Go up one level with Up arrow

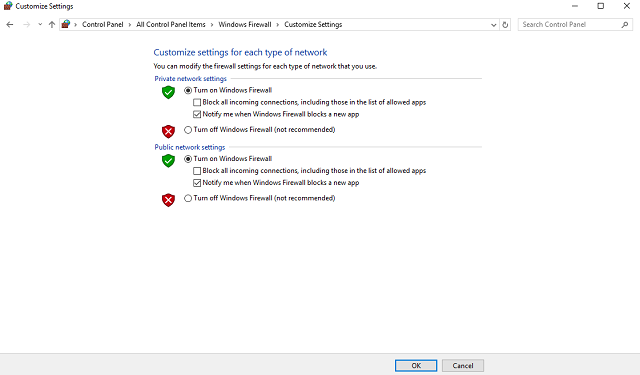52,24
